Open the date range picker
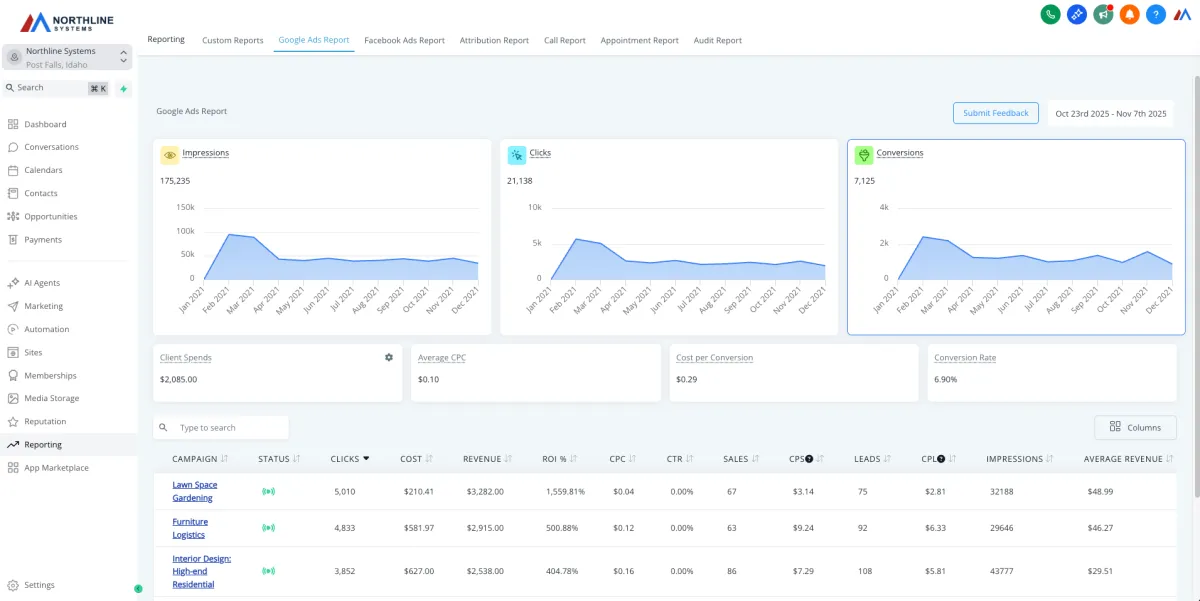Screen dimensions: 1200x601 [1110, 113]
